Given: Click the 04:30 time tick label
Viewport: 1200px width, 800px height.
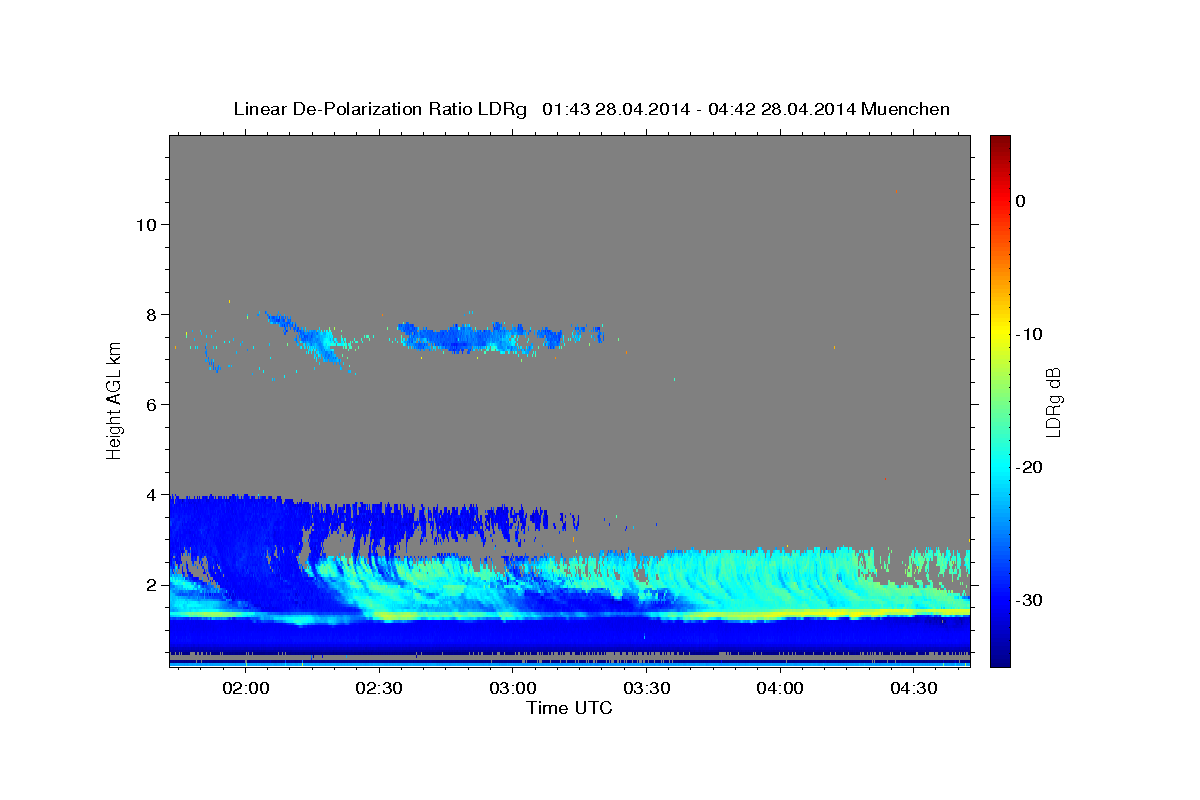Looking at the screenshot, I should (x=913, y=688).
